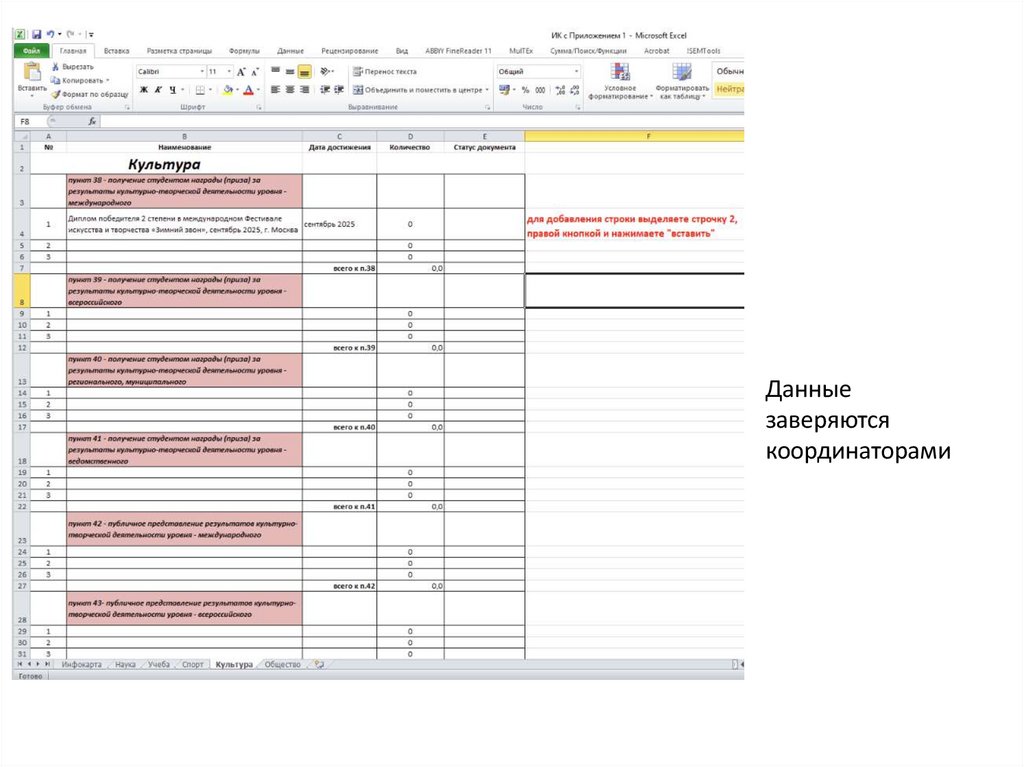
Task: Switch to the Разметка страницы tab
Action: point(179,51)
